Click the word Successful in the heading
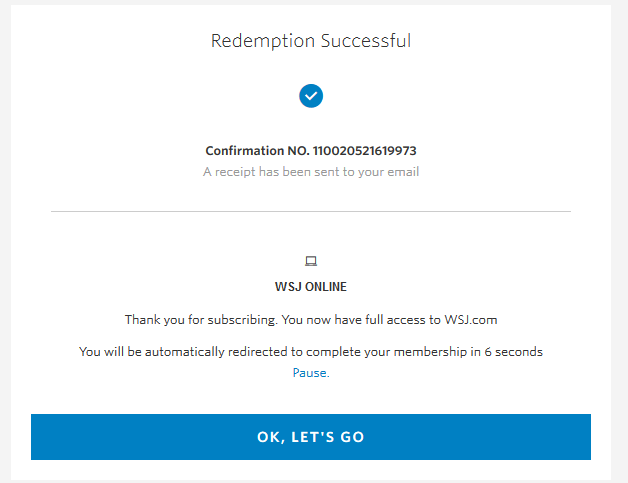Image resolution: width=628 pixels, height=483 pixels. (x=366, y=41)
